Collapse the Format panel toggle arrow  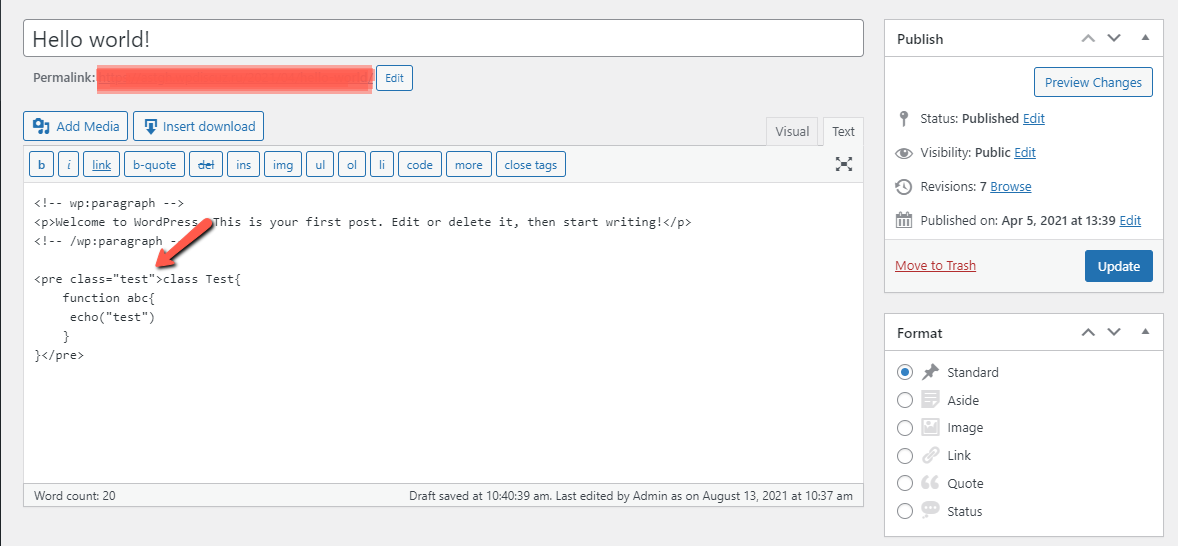pyautogui.click(x=1145, y=332)
